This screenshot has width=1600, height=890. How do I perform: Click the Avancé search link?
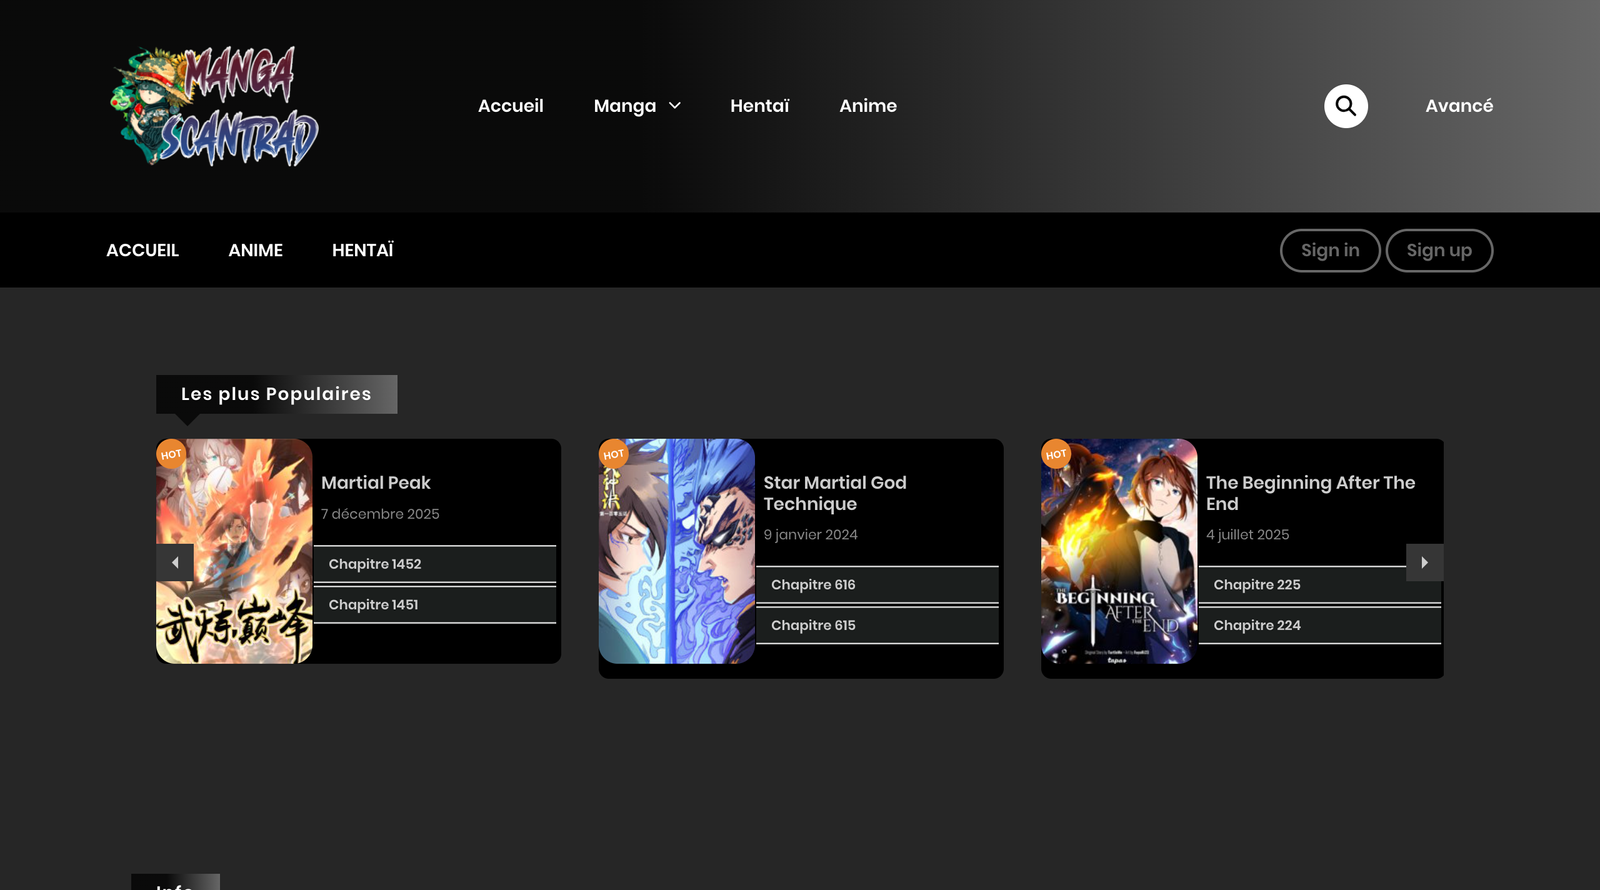pos(1458,106)
